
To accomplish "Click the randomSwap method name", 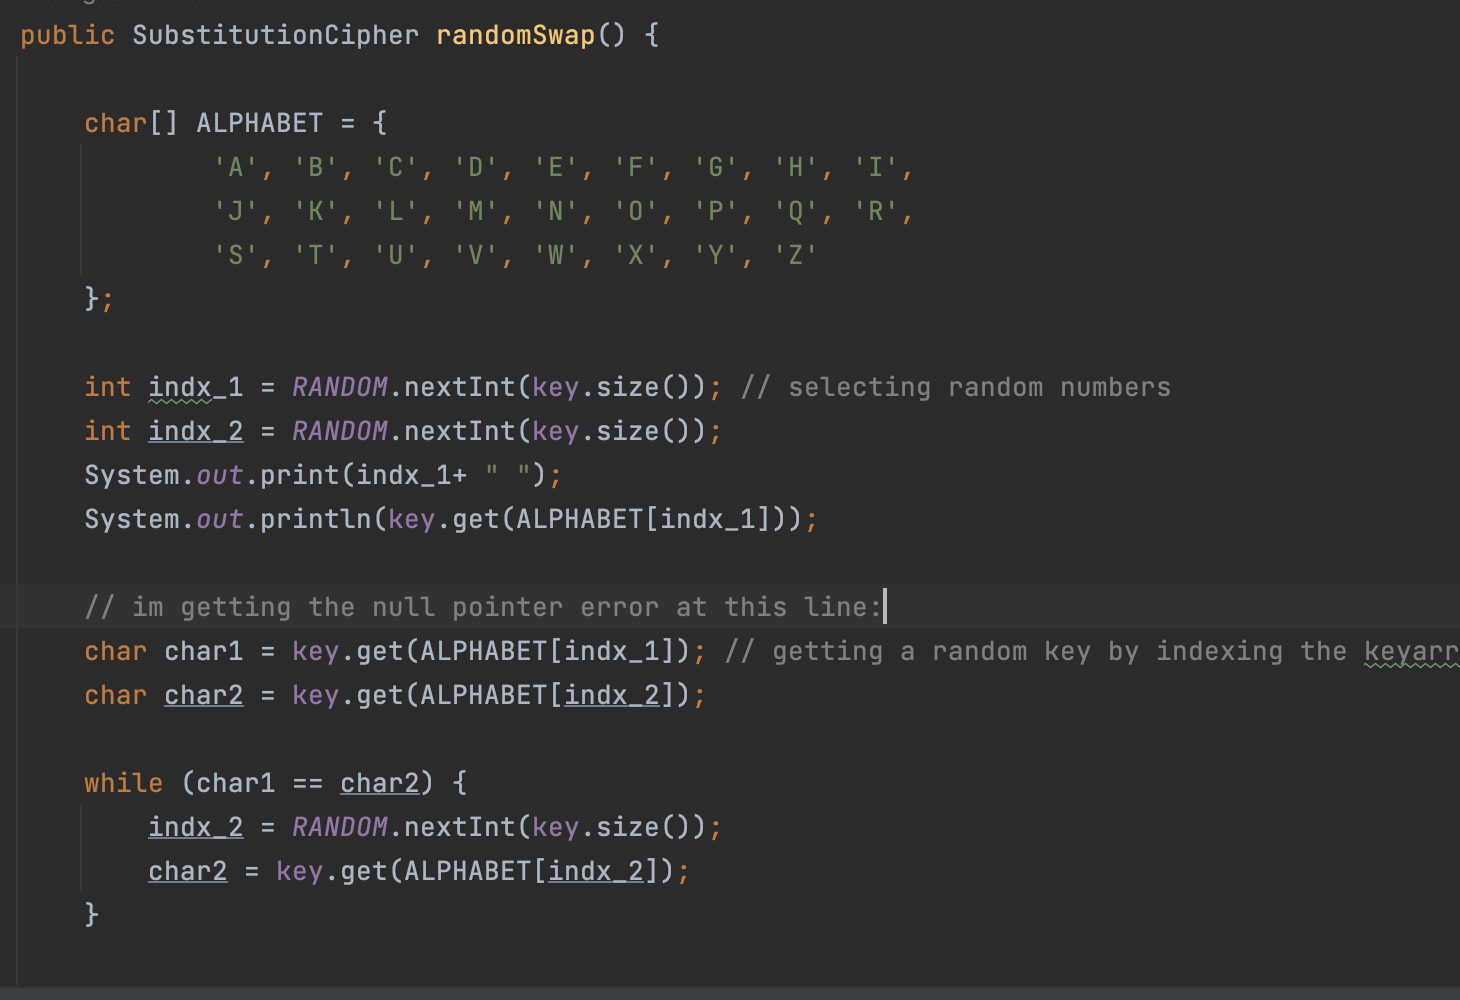I will (515, 35).
